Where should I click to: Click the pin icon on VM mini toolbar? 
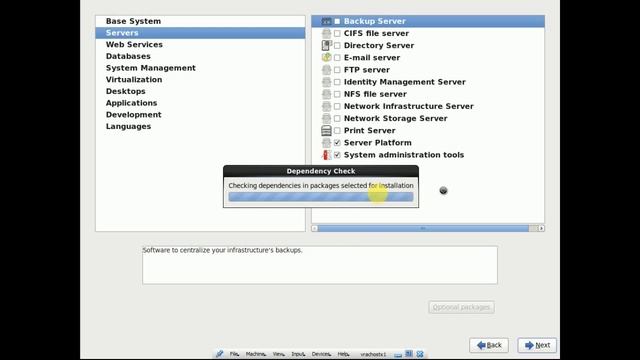click(220, 354)
